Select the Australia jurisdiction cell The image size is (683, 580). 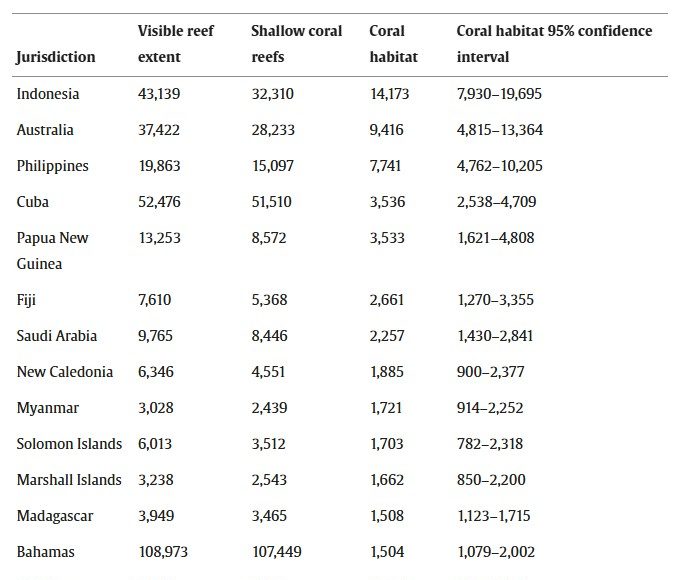click(45, 130)
